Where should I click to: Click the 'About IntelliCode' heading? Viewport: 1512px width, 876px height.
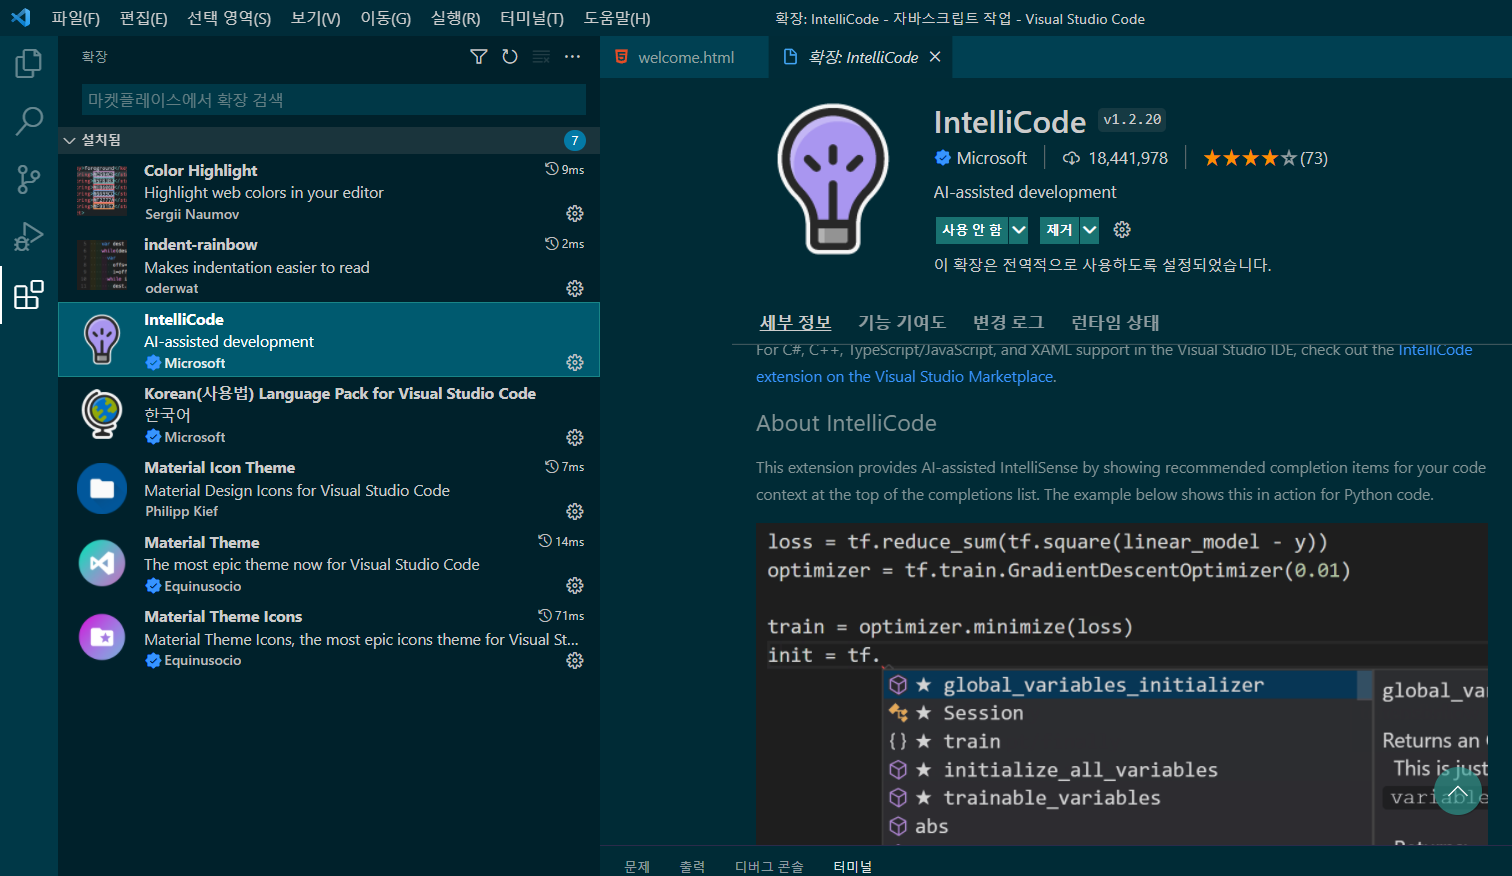coord(846,423)
